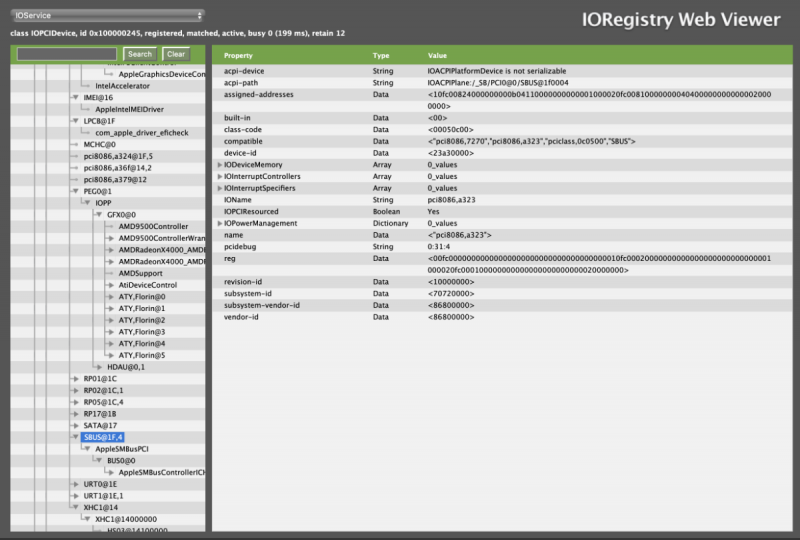Click the compatible property value
This screenshot has height=540, width=800.
coord(532,141)
